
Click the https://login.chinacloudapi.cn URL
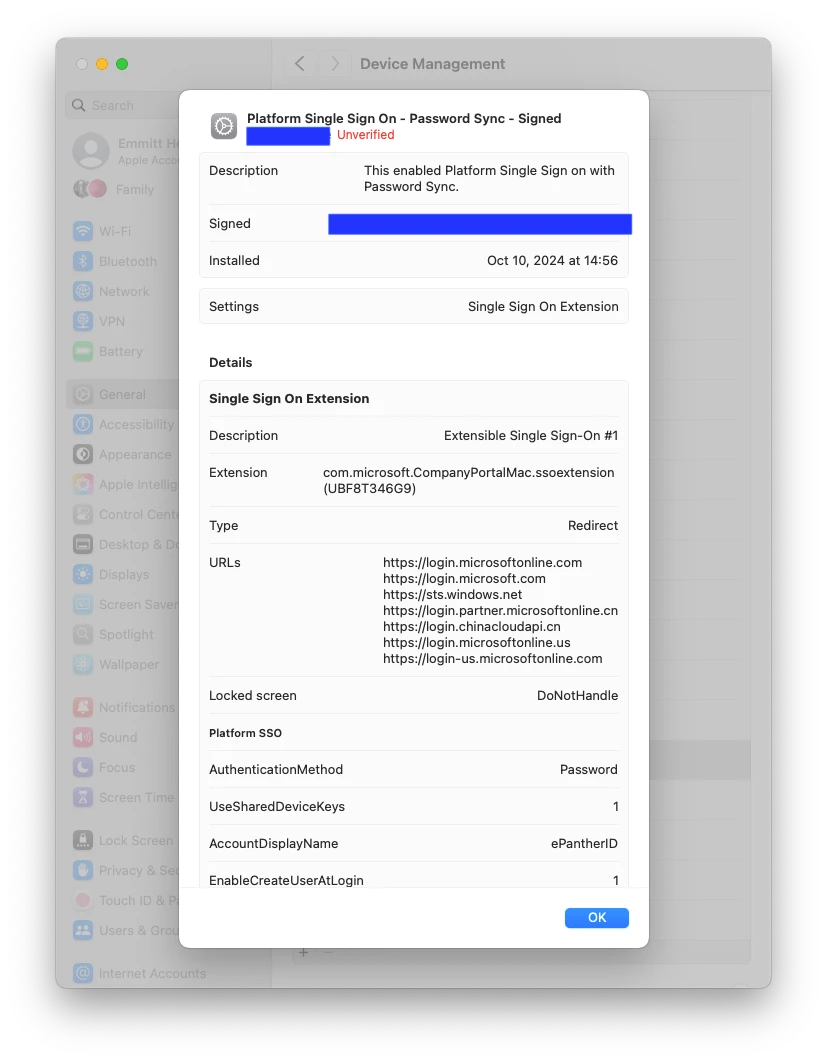[x=471, y=626]
